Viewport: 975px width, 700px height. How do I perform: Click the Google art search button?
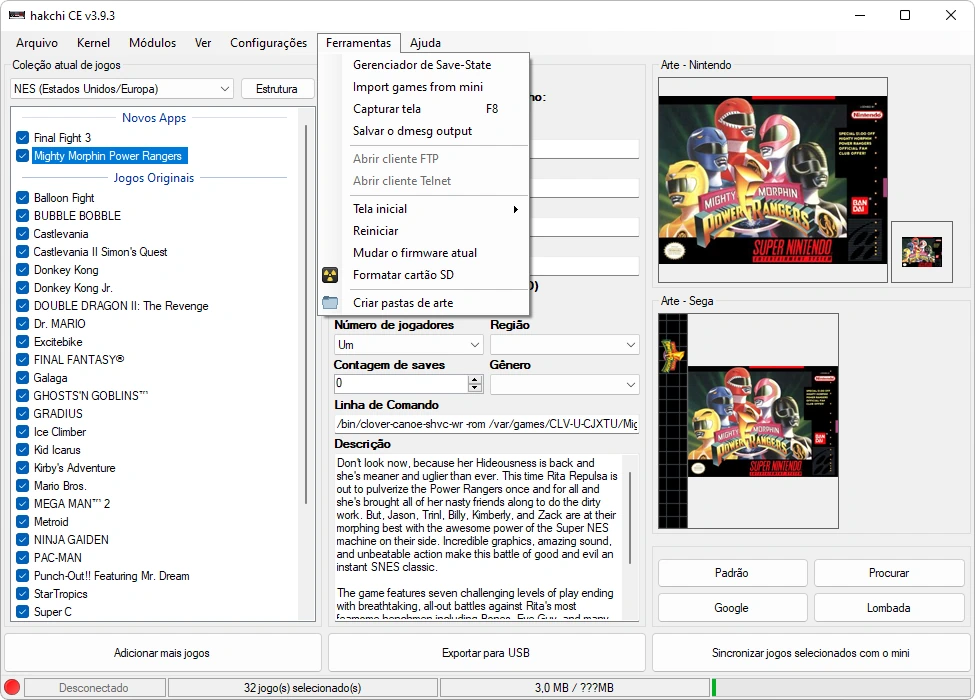(731, 608)
